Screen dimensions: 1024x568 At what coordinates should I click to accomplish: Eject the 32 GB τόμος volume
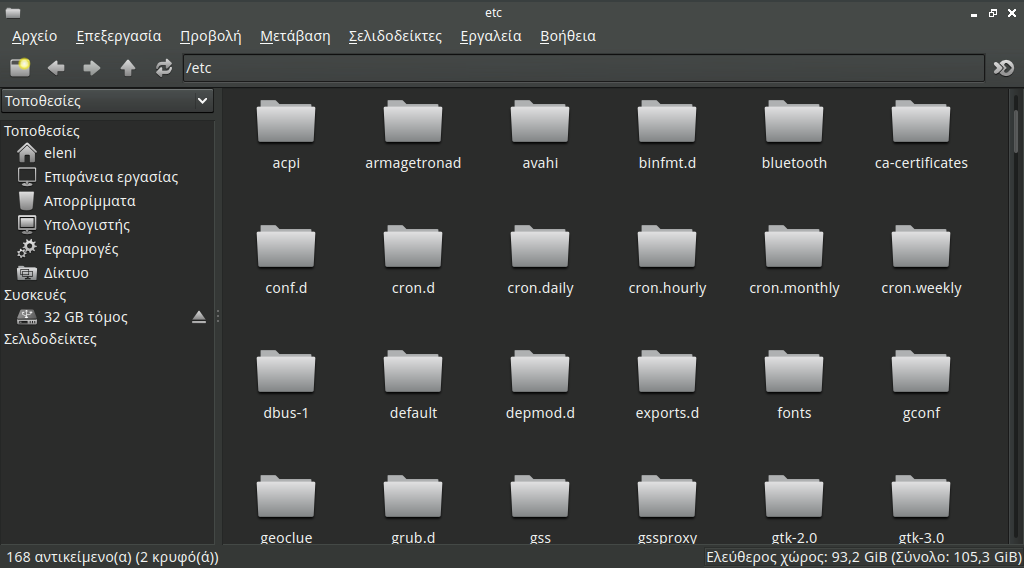pos(199,317)
